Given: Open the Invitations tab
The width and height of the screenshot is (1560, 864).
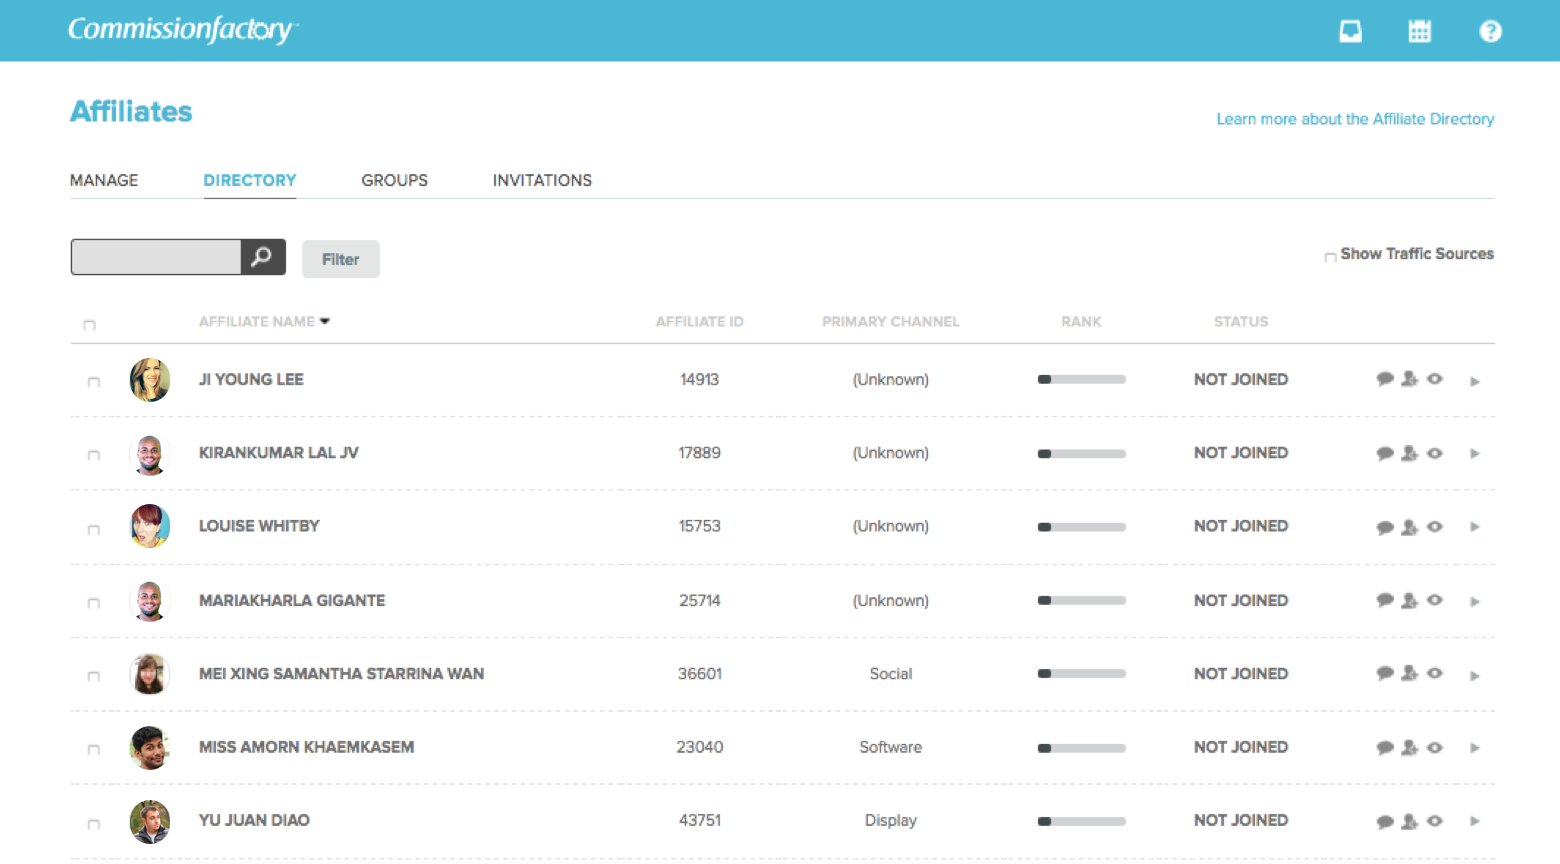Looking at the screenshot, I should click(542, 180).
